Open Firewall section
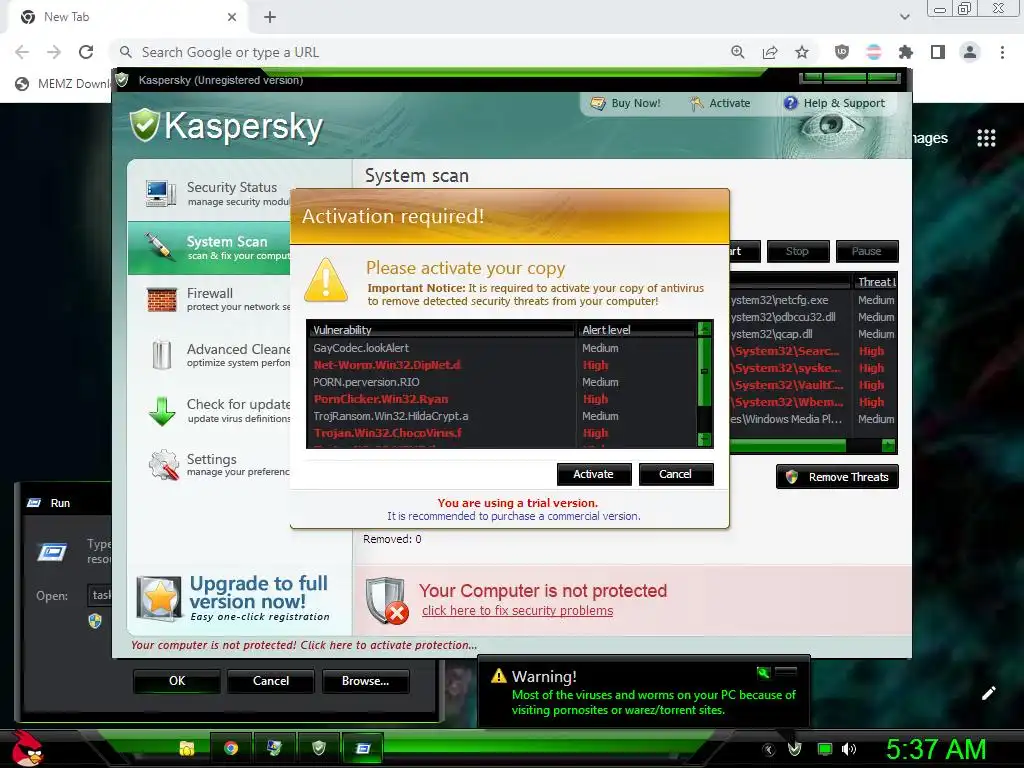The height and width of the screenshot is (768, 1024). click(x=209, y=299)
